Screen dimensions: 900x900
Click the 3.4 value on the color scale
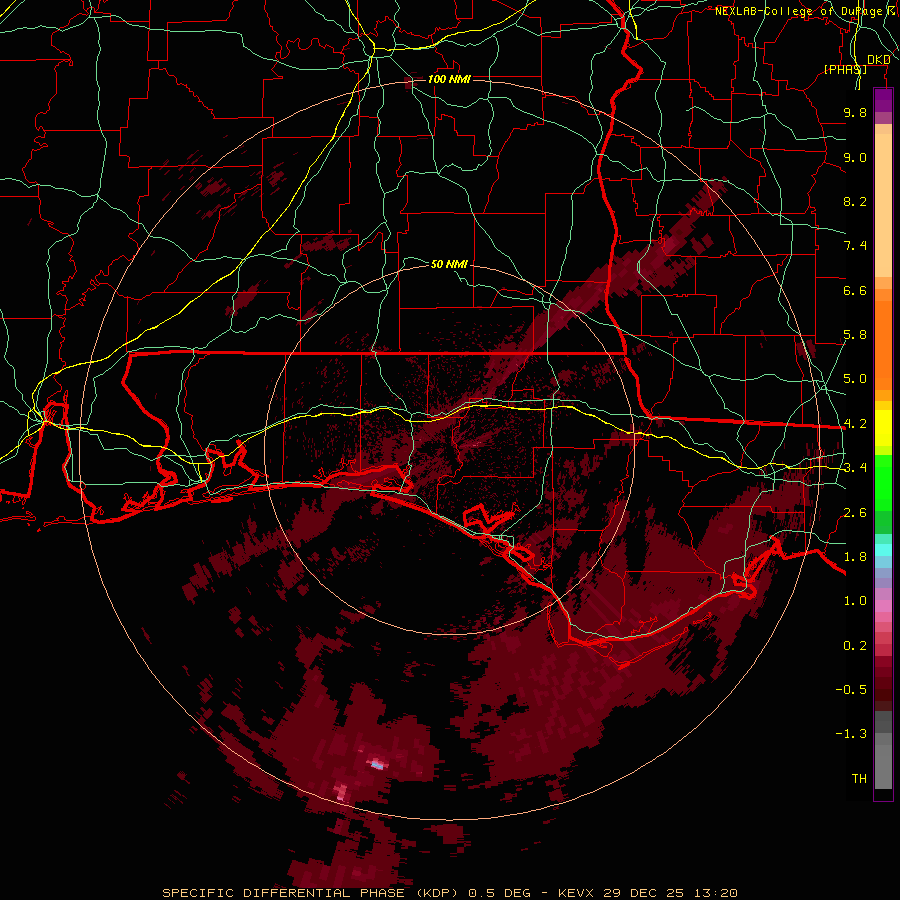[855, 468]
